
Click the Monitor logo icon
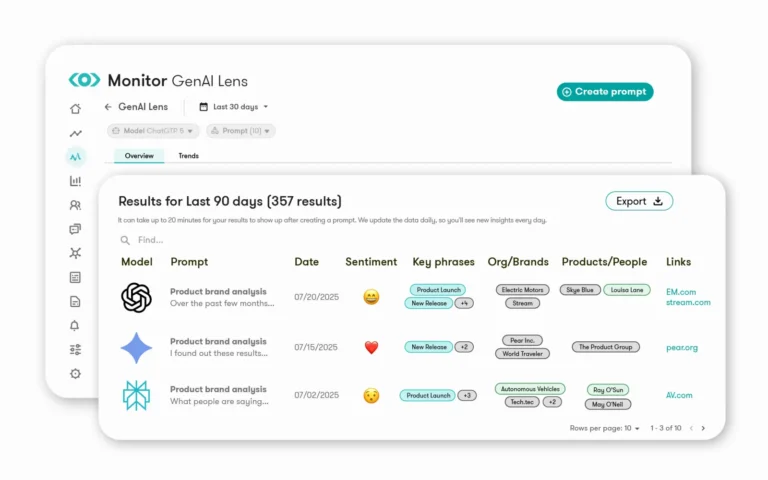coord(84,80)
